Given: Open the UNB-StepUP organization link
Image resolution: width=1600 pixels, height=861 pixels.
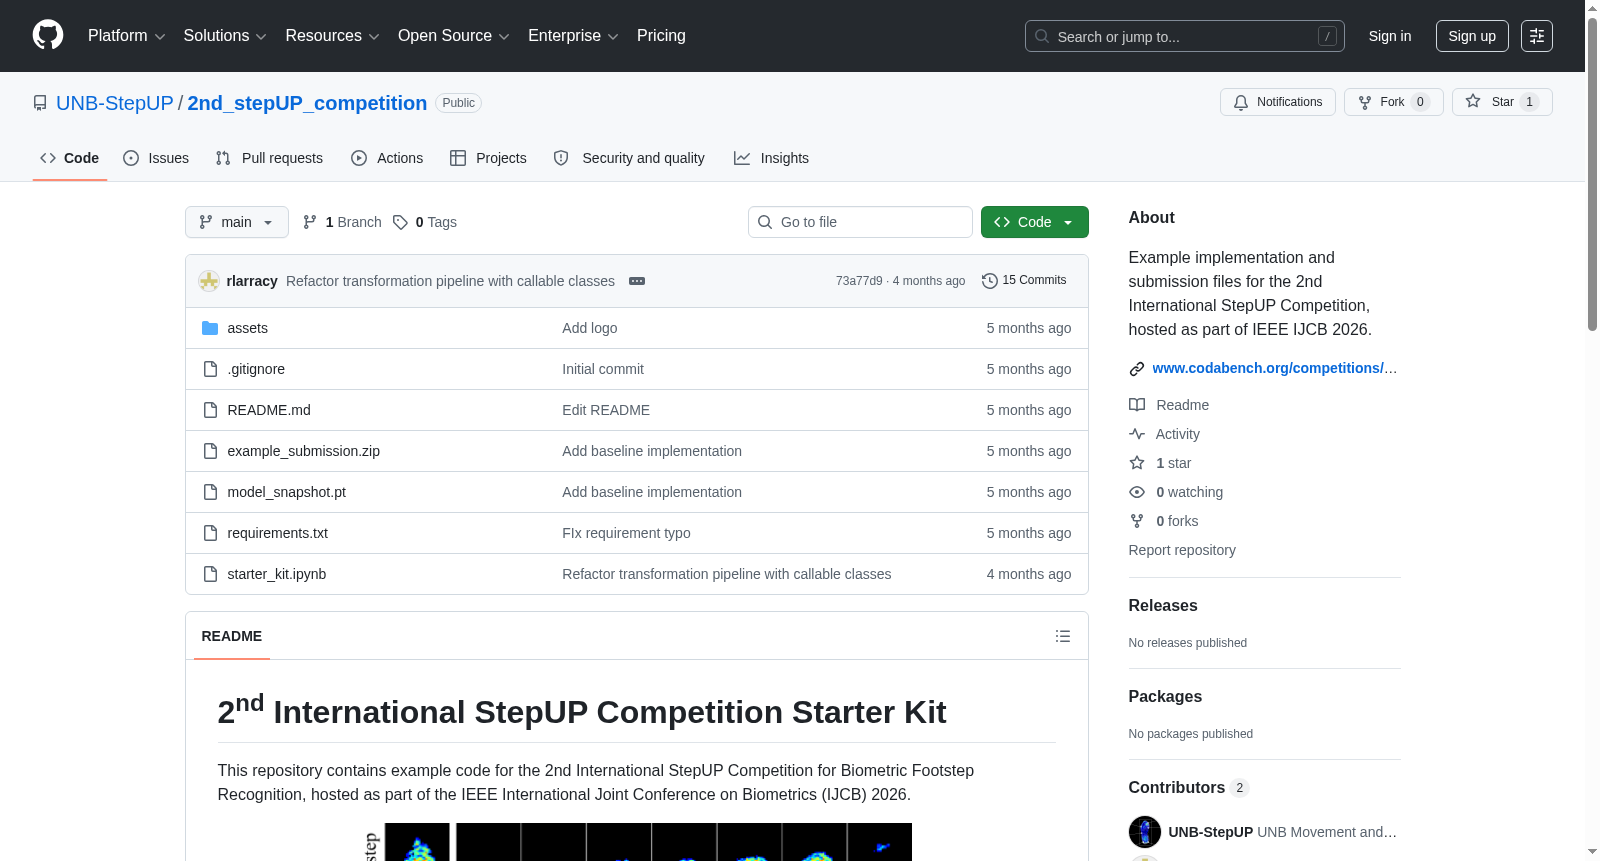Looking at the screenshot, I should point(115,103).
